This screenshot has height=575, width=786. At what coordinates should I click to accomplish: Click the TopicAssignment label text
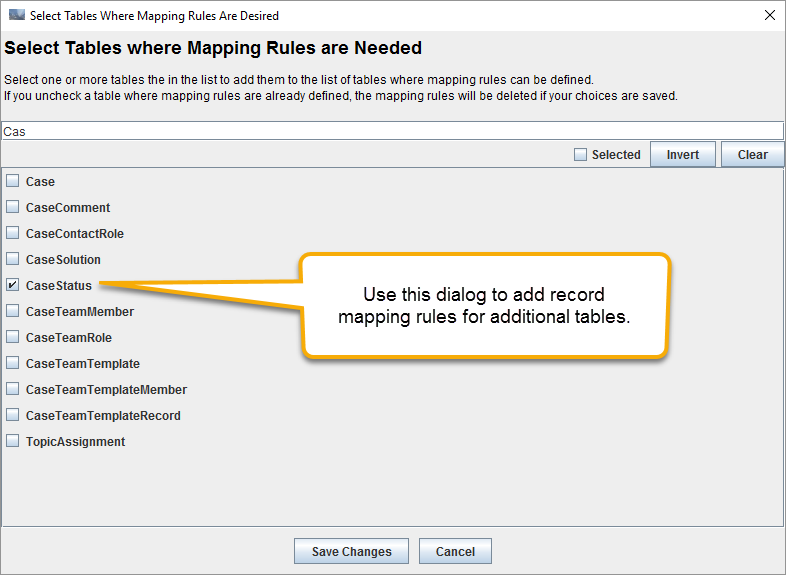[x=75, y=442]
